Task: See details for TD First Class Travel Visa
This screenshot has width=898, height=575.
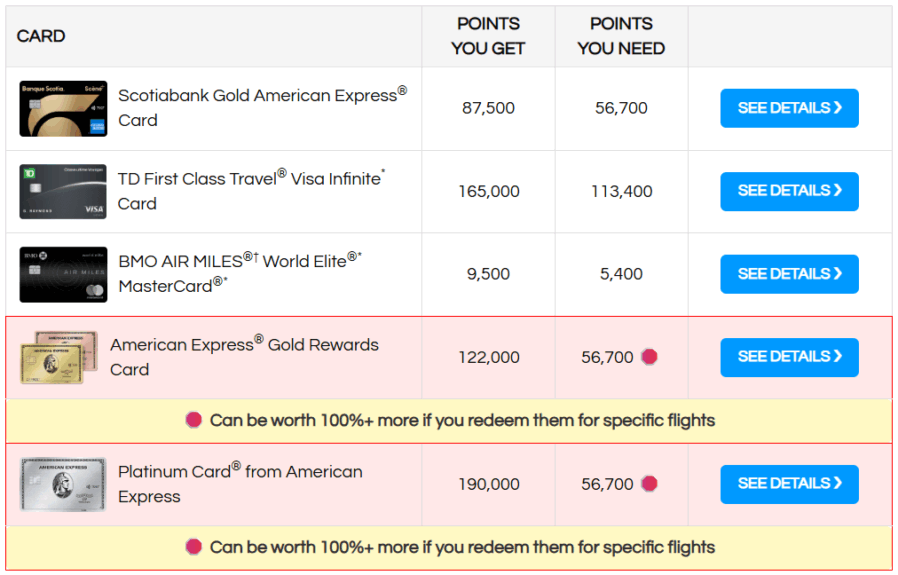Action: (x=789, y=191)
